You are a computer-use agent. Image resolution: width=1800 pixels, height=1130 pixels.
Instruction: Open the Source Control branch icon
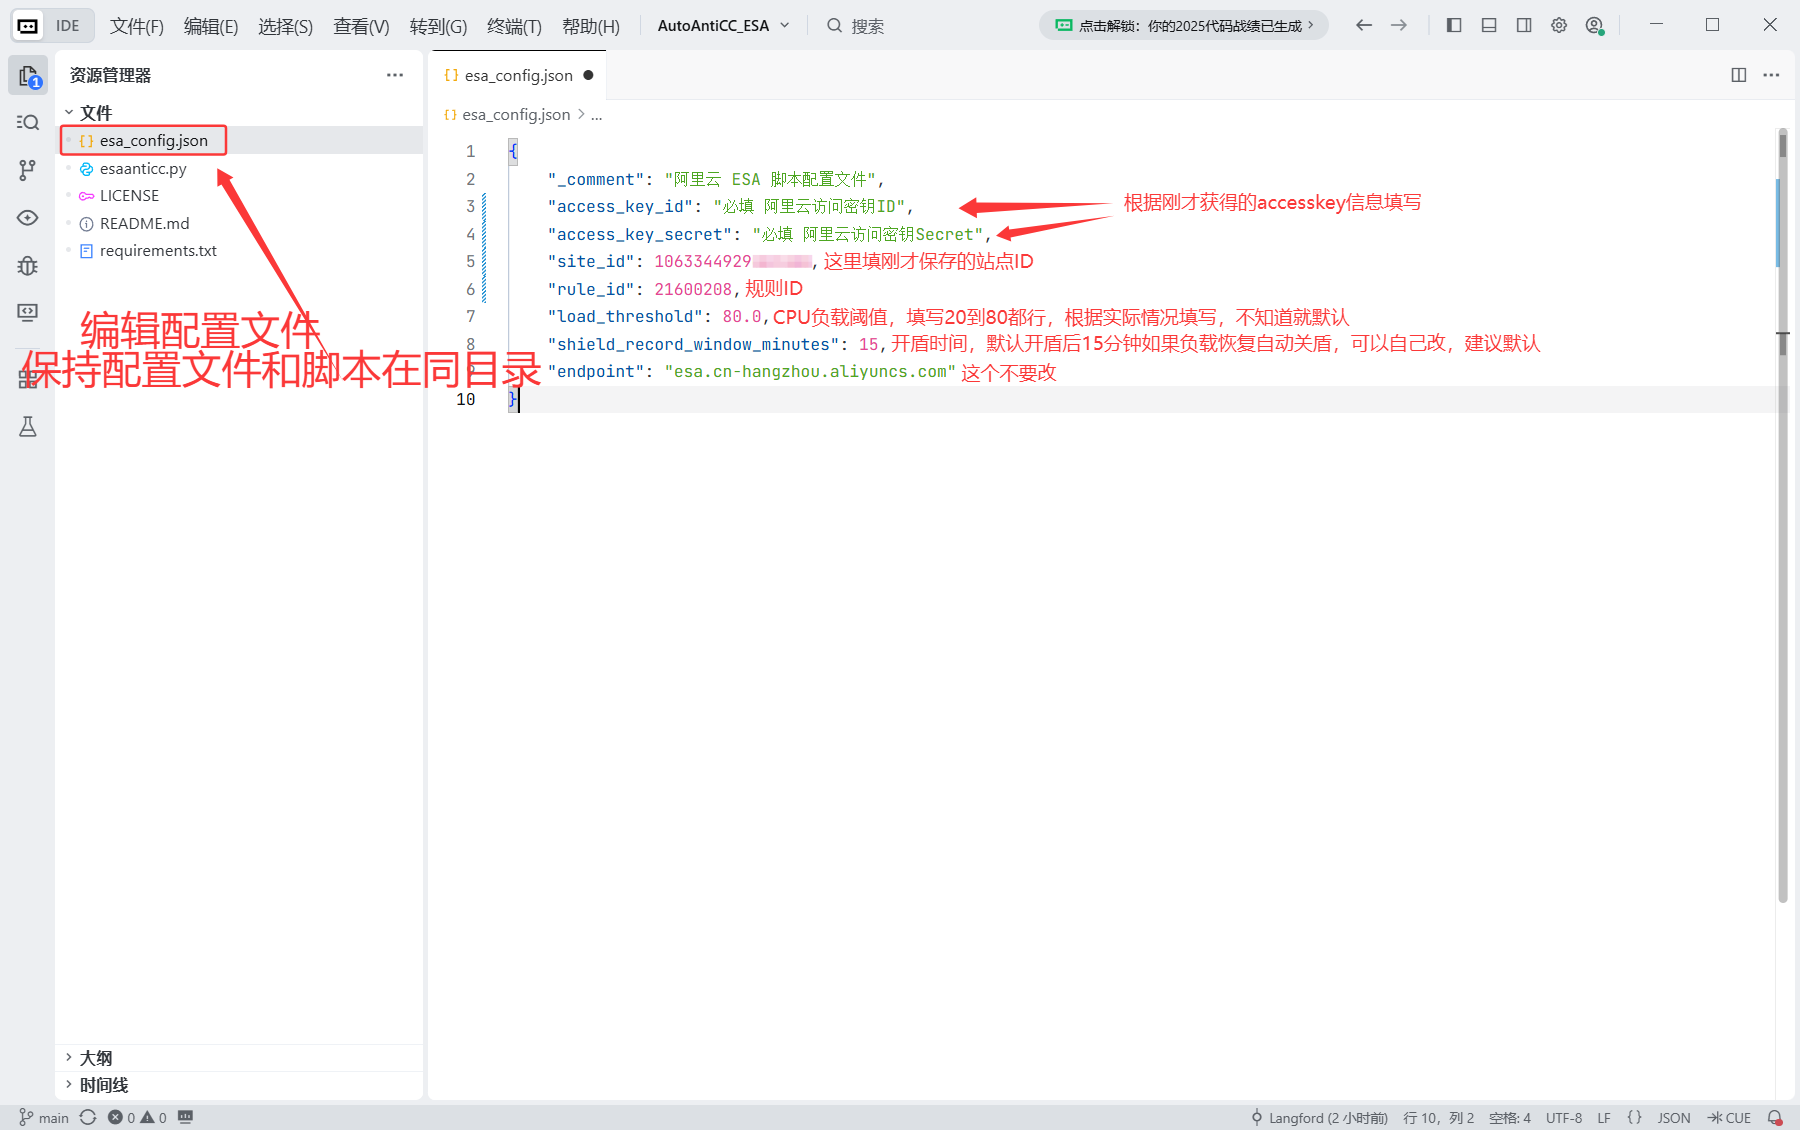coord(28,170)
